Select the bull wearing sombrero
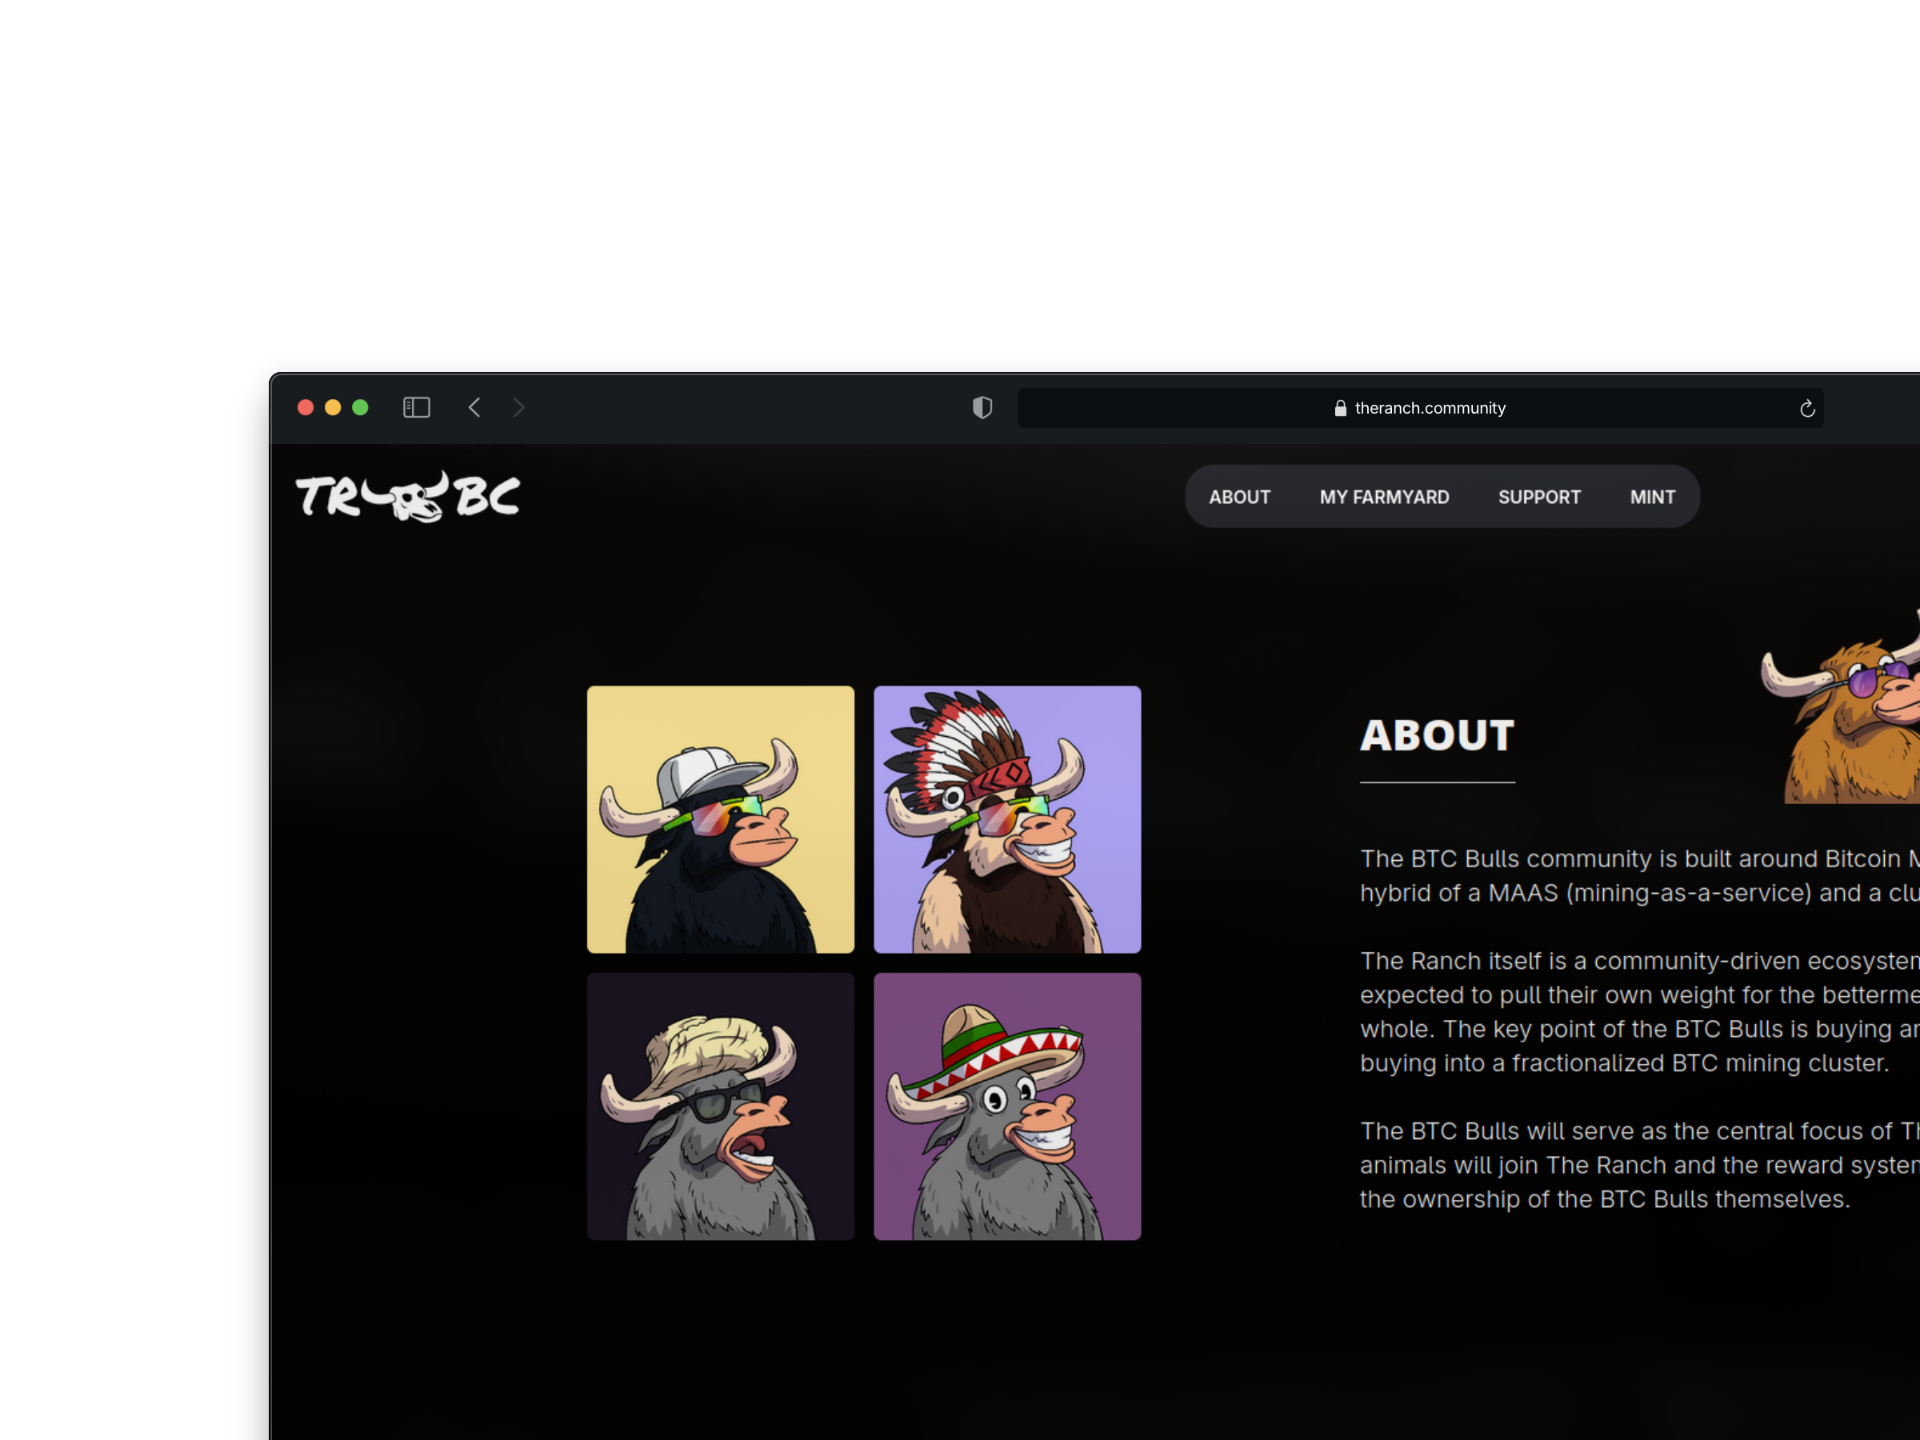 pyautogui.click(x=1007, y=1106)
